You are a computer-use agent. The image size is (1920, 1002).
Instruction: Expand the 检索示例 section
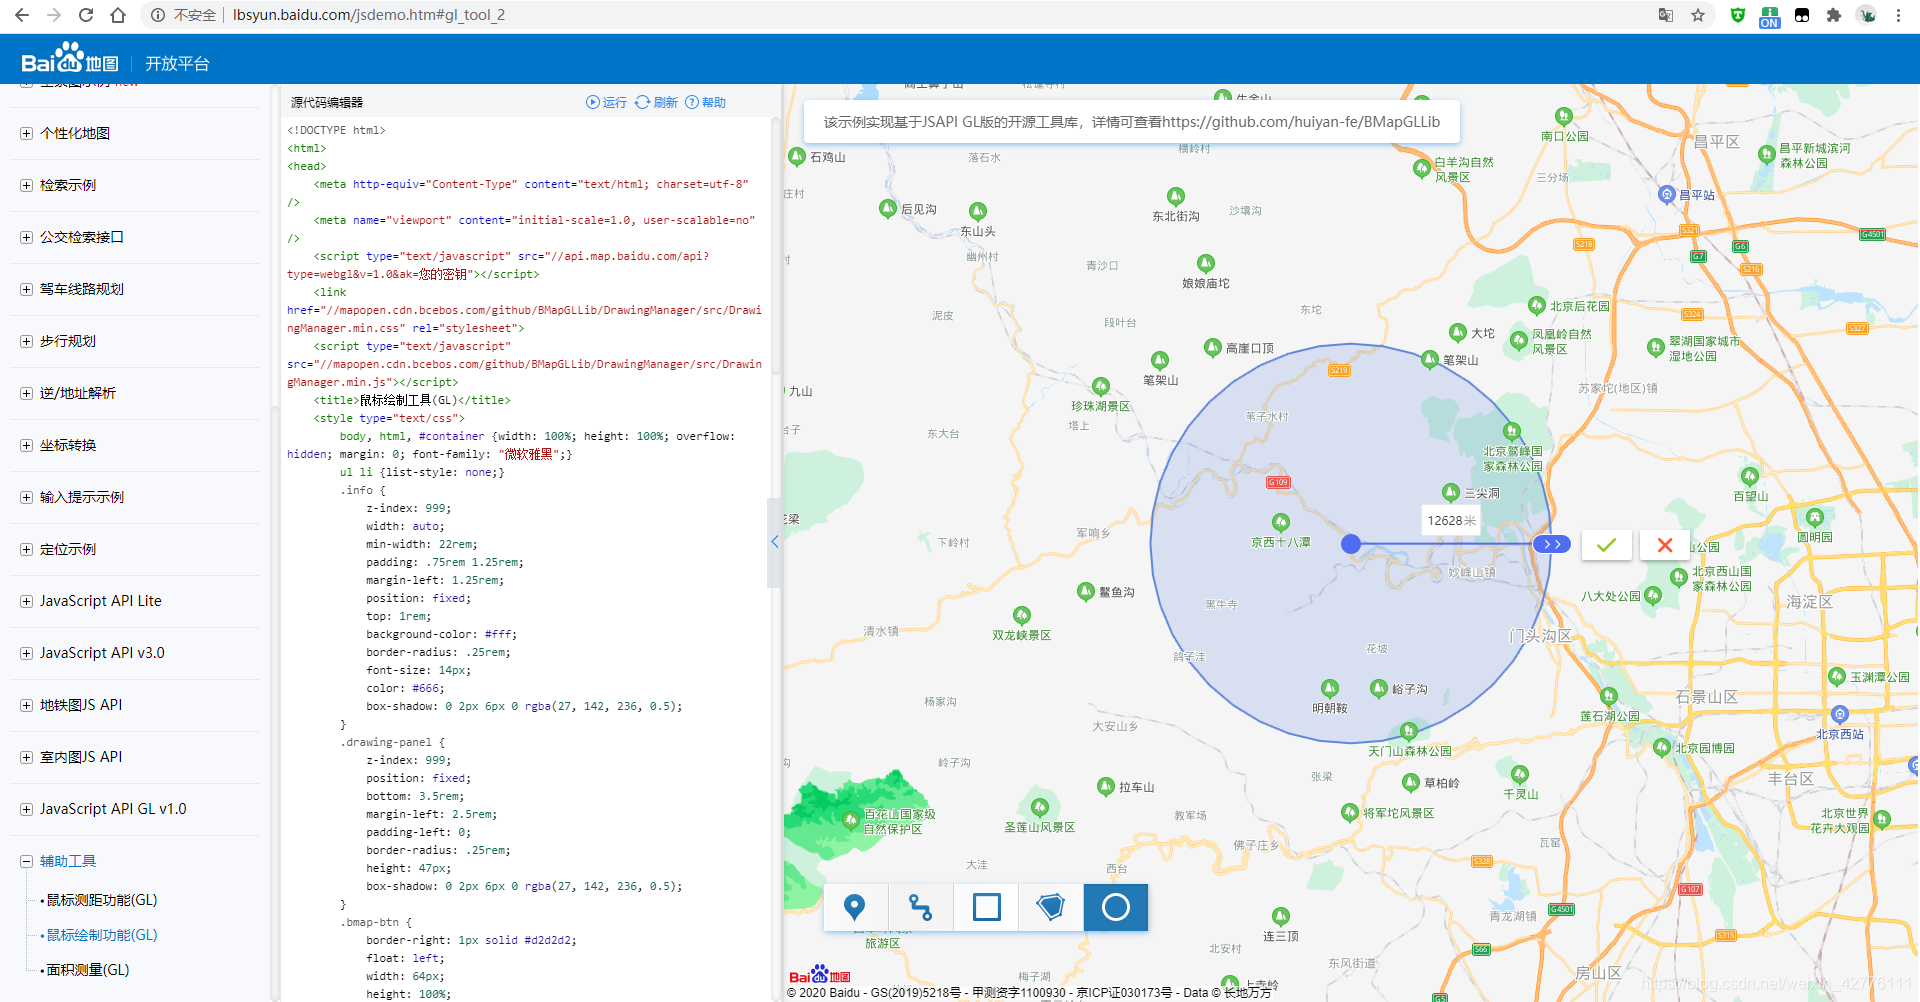tap(27, 185)
